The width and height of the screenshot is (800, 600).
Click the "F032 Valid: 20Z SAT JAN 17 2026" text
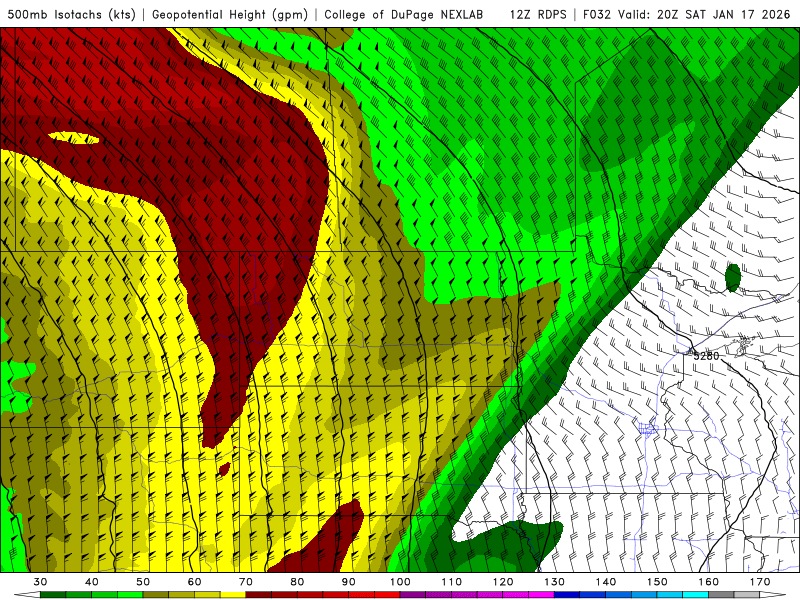pos(686,15)
